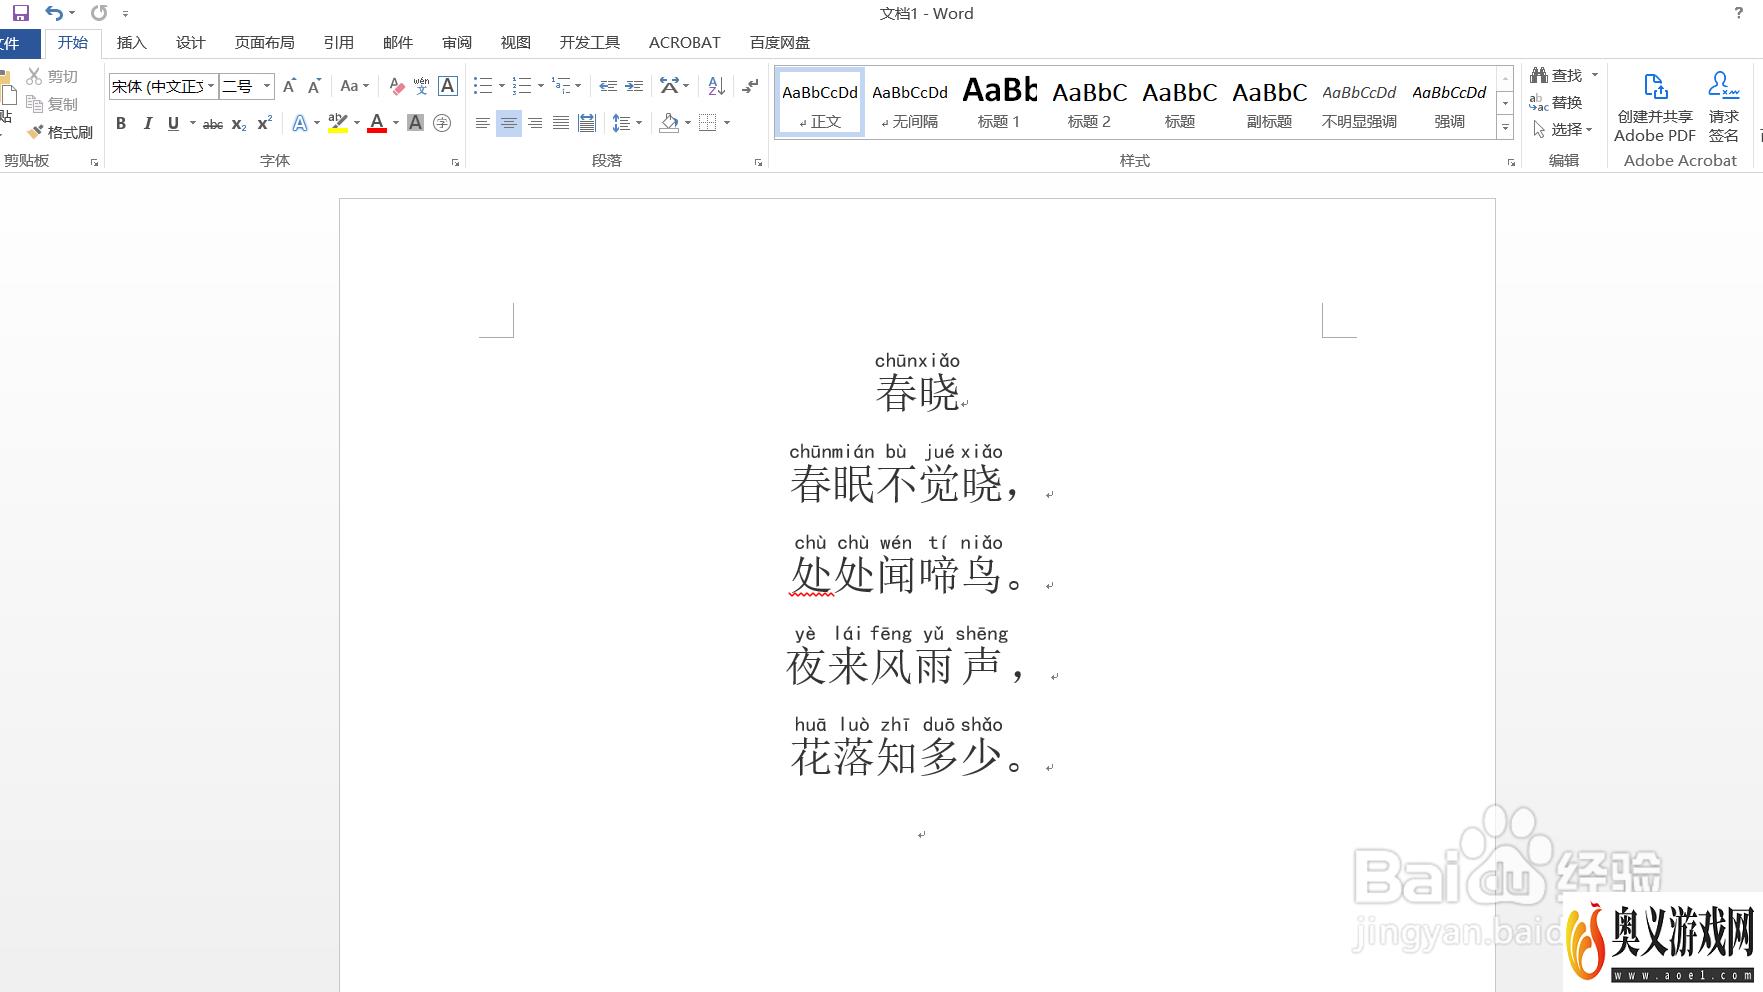The height and width of the screenshot is (992, 1763).
Task: Toggle Italic formatting
Action: 147,123
